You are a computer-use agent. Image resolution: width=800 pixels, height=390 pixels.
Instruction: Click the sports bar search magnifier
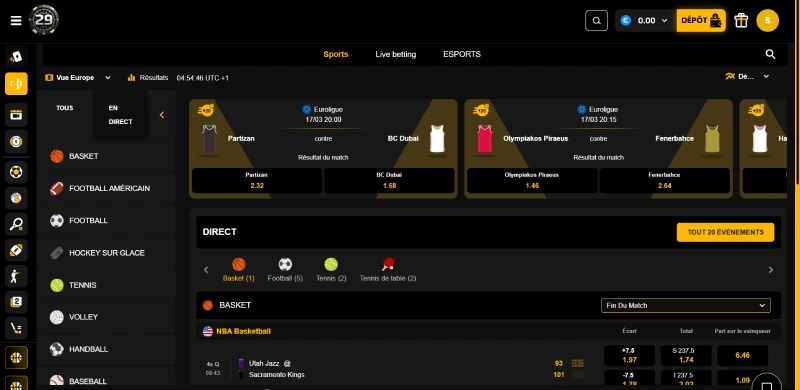point(770,54)
